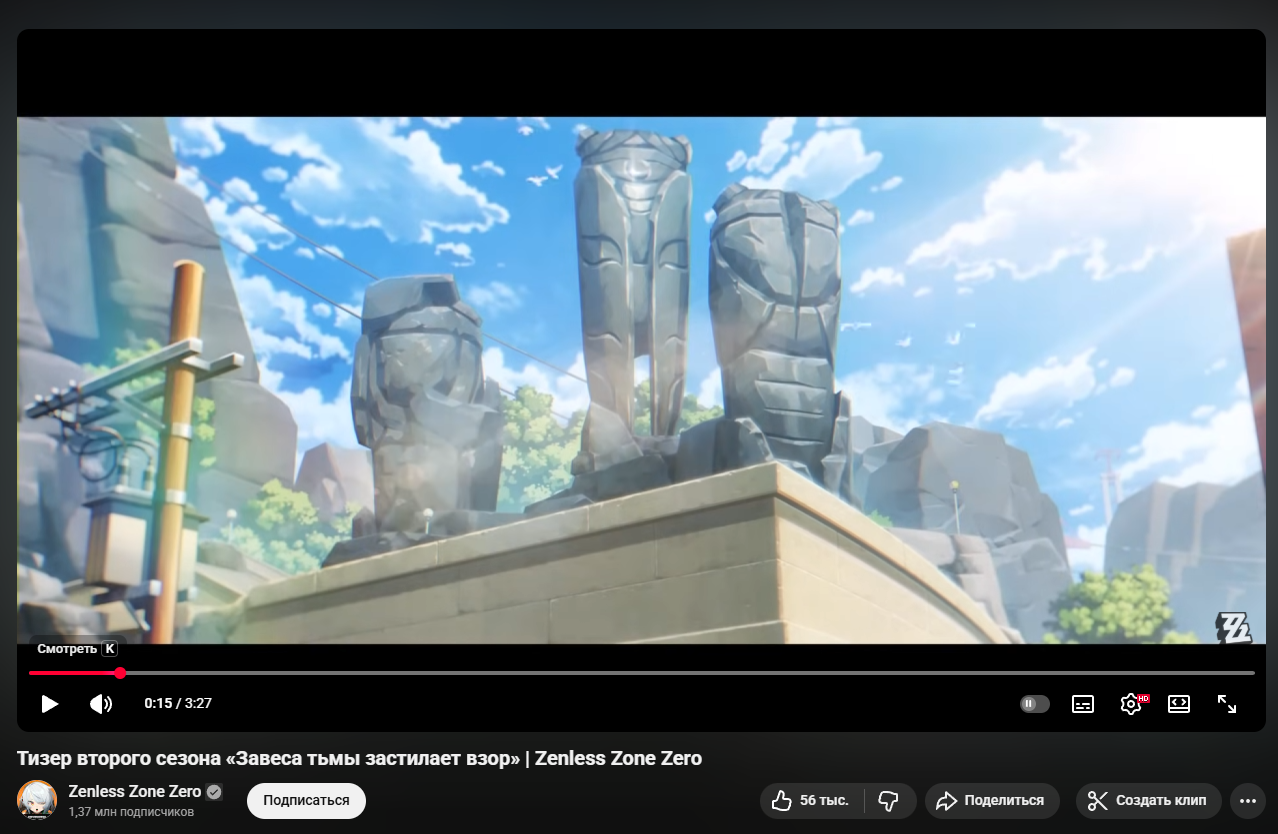1278x834 pixels.
Task: Open the Zenless Zone Zero channel name link
Action: point(135,791)
